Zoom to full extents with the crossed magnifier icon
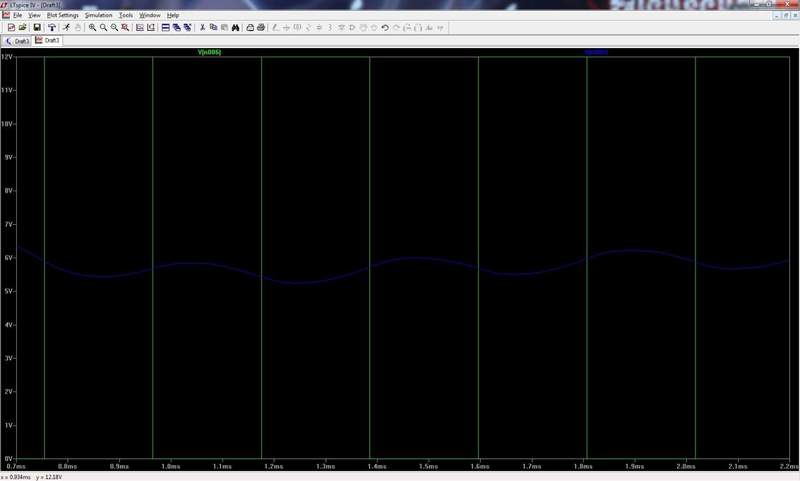Image resolution: width=800 pixels, height=481 pixels. click(125, 28)
